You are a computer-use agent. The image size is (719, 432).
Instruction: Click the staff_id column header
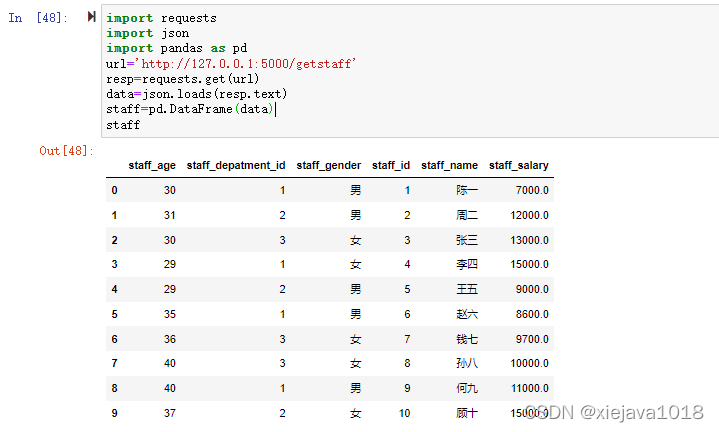coord(391,166)
